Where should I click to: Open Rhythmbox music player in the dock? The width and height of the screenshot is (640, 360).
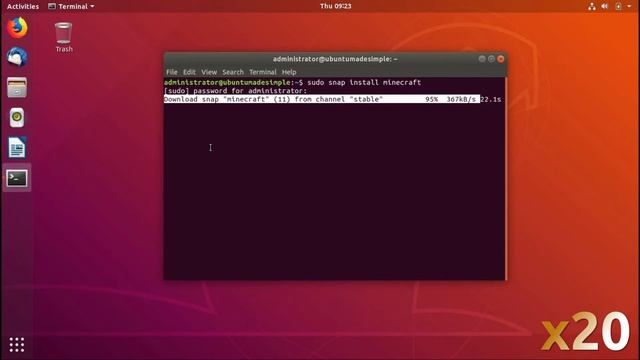17,118
